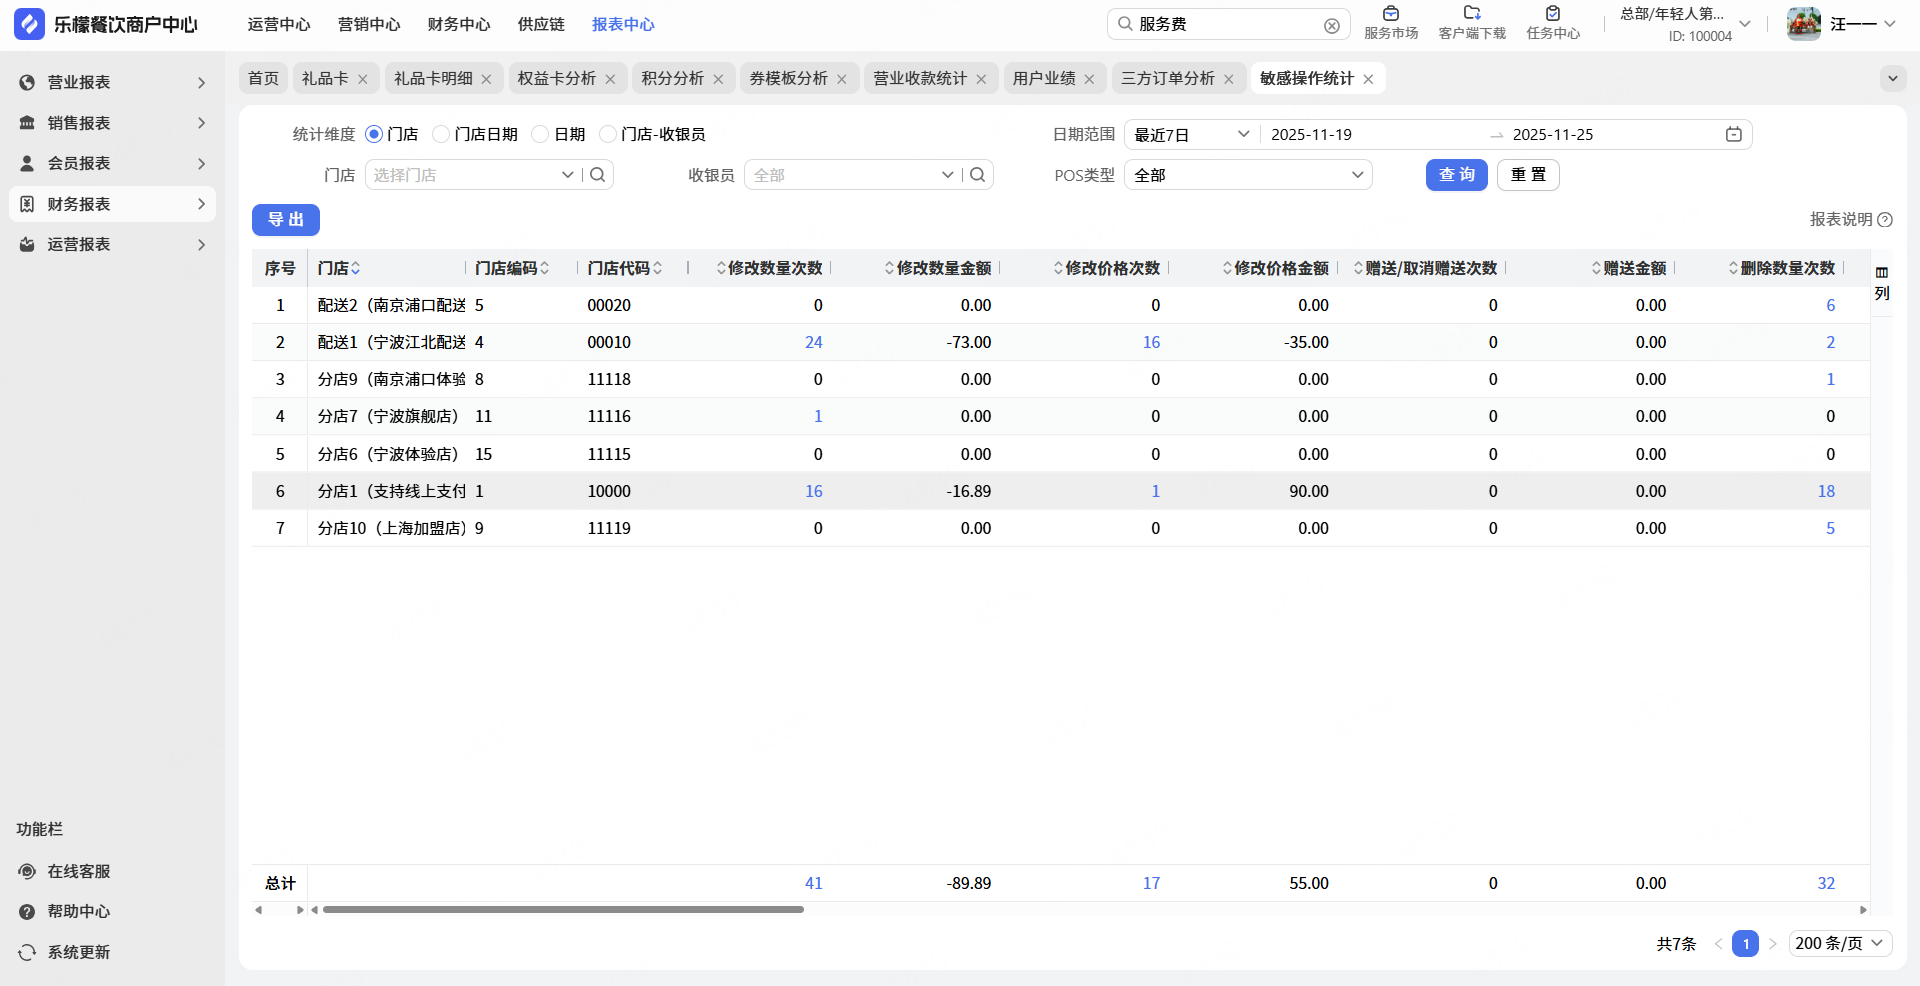Switch to the 营业收款统计 tab
This screenshot has height=986, width=1920.
919,79
